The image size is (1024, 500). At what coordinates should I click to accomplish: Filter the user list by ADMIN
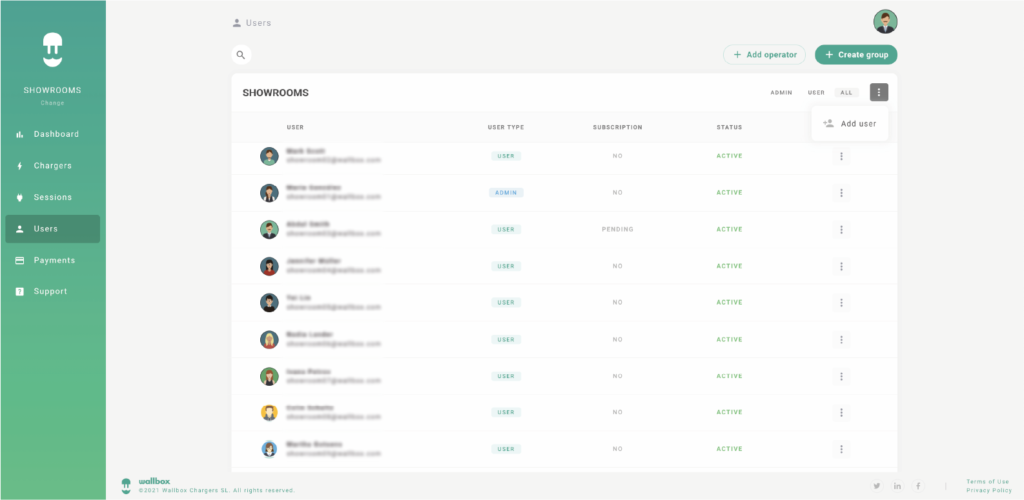[781, 93]
